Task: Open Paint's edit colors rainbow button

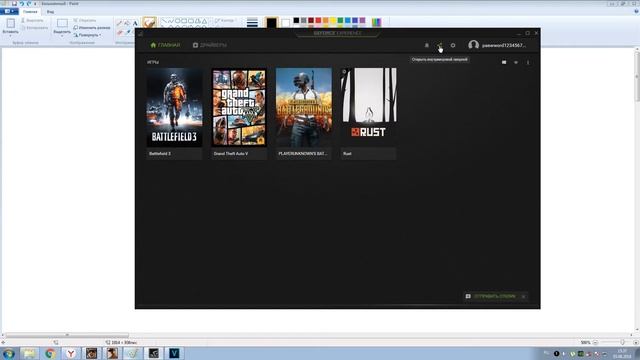Action: [376, 22]
